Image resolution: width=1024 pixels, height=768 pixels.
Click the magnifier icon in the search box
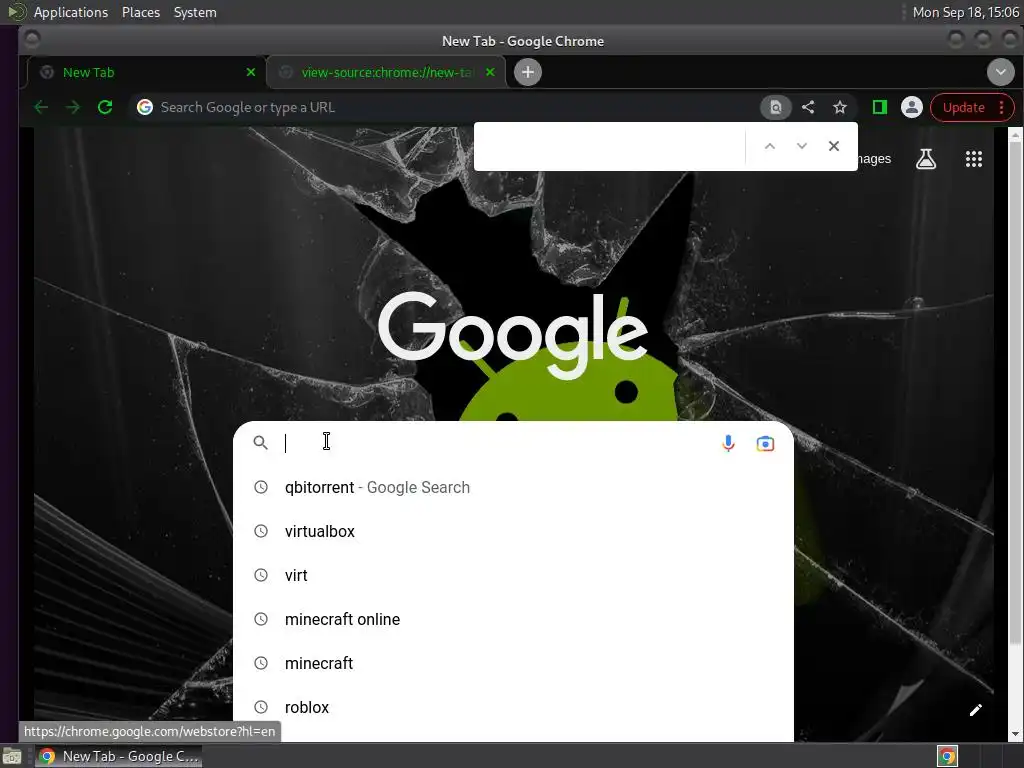[x=261, y=443]
